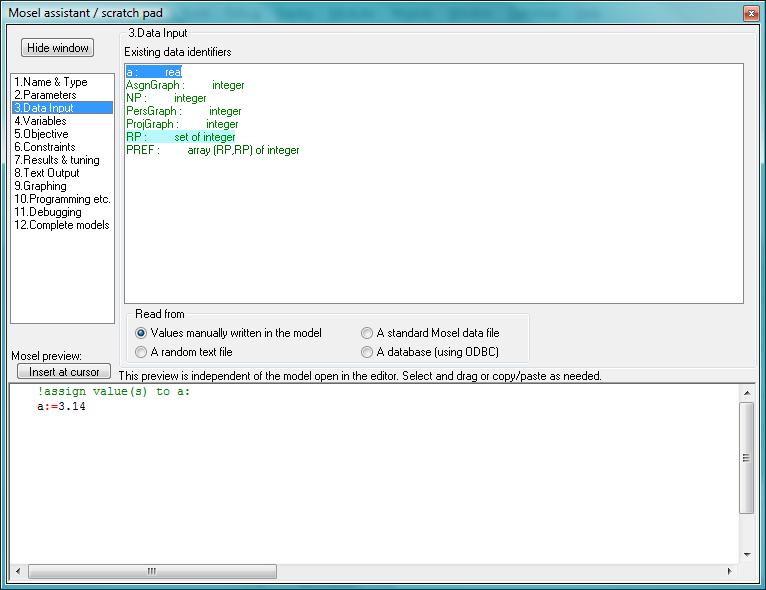This screenshot has height=590, width=766.
Task: Choose 'A database (using ODBC)' source
Action: pyautogui.click(x=367, y=352)
